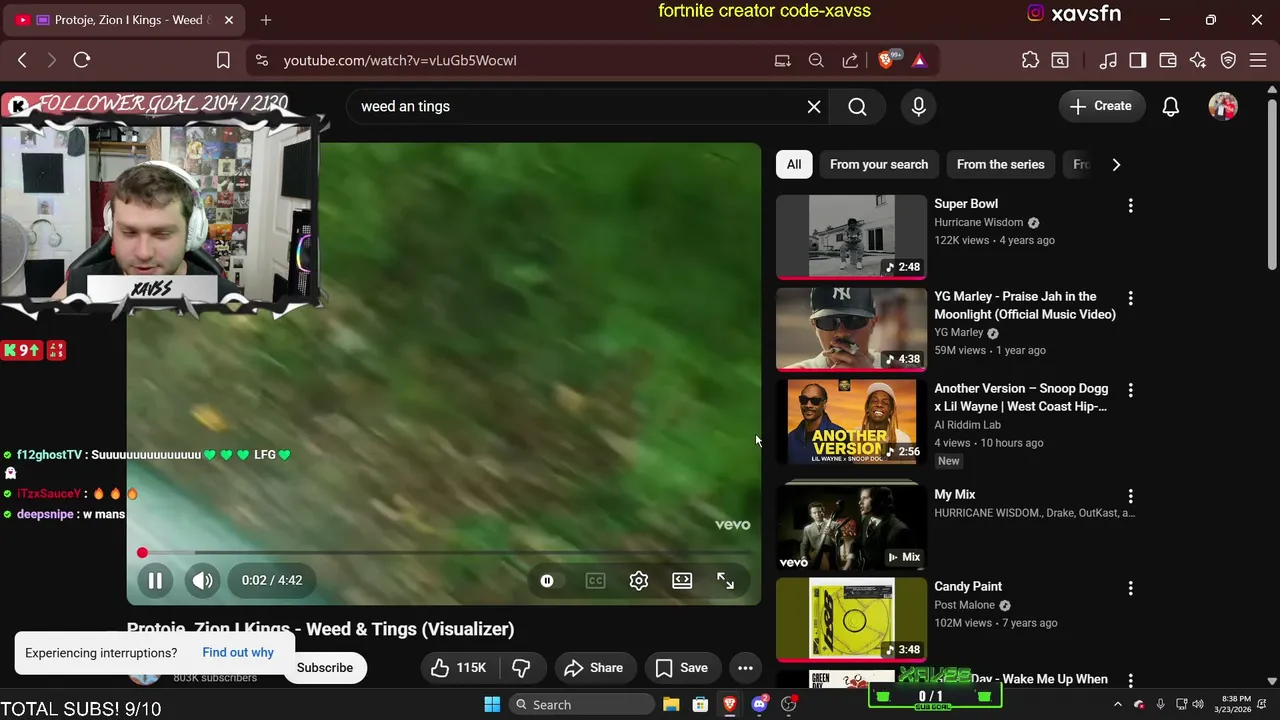1280x720 pixels.
Task: Open a new browser tab
Action: point(266,20)
